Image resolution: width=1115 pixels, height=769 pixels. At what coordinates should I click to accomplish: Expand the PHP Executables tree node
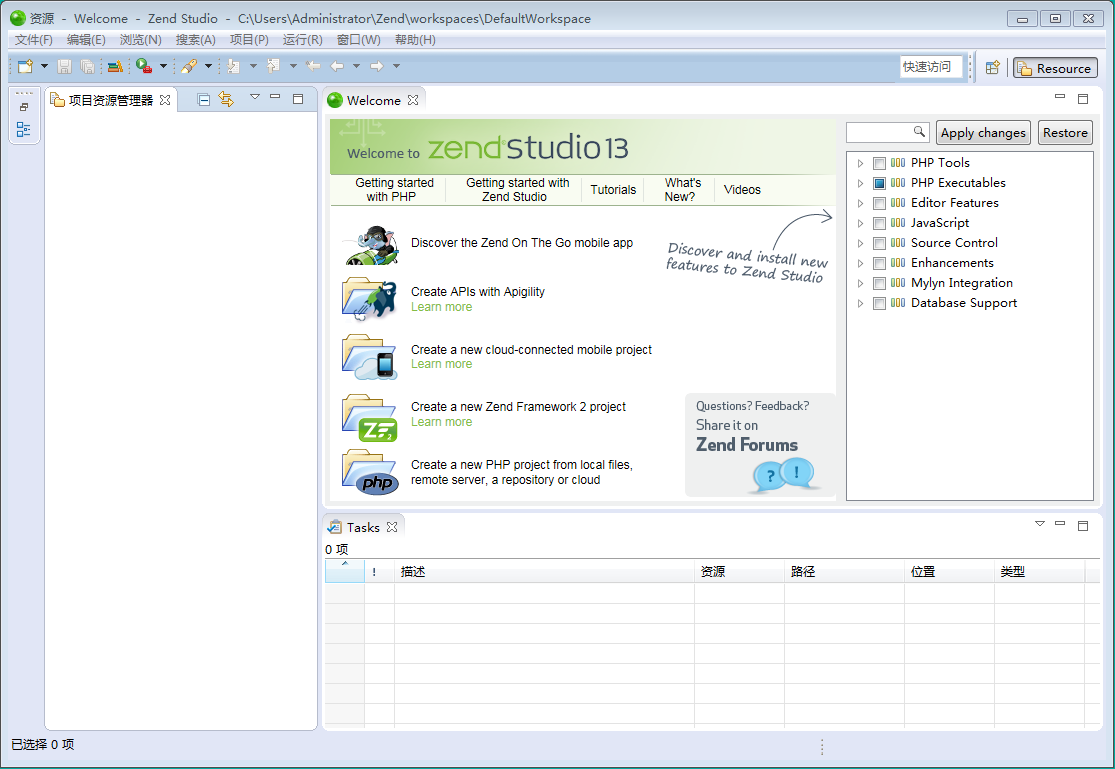coord(860,183)
